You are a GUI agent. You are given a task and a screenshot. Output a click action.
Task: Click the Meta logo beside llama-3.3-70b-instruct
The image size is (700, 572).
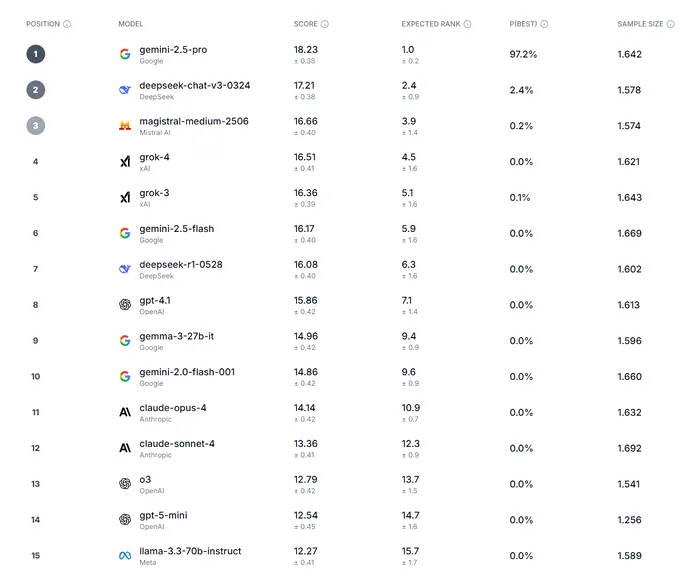click(125, 555)
